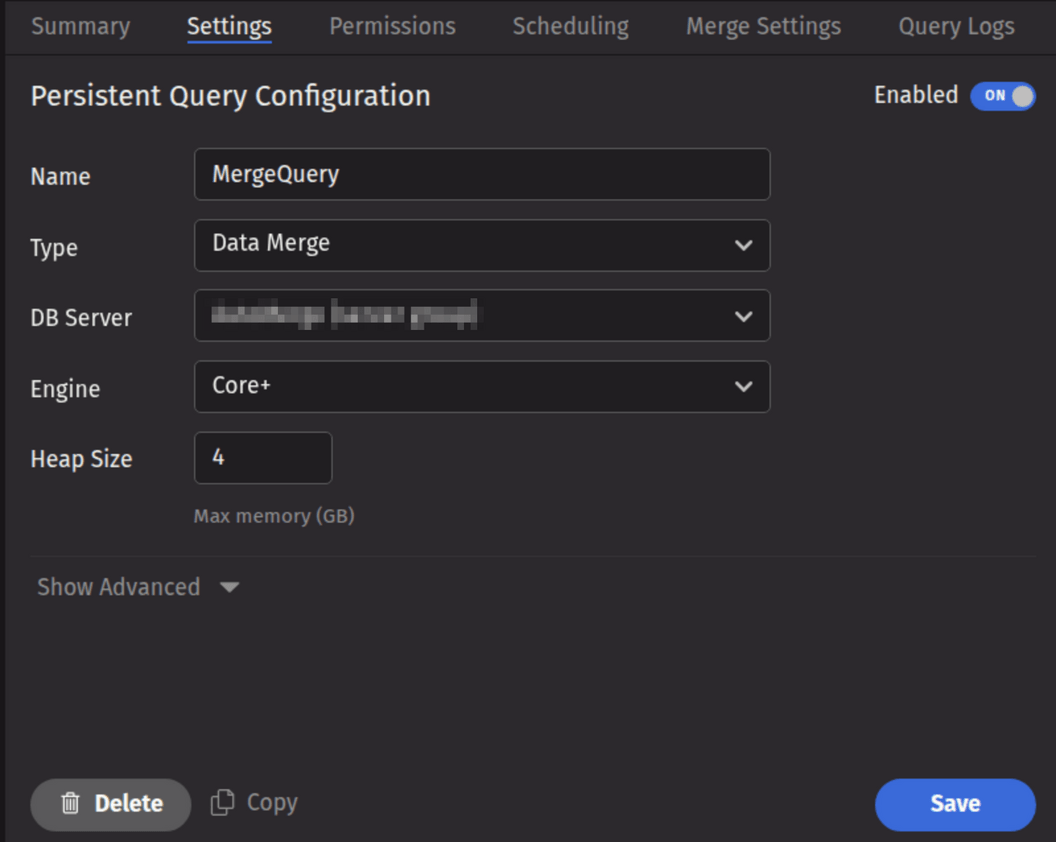Click the Name field containing MergeQuery
This screenshot has height=842, width=1056.
pos(481,175)
